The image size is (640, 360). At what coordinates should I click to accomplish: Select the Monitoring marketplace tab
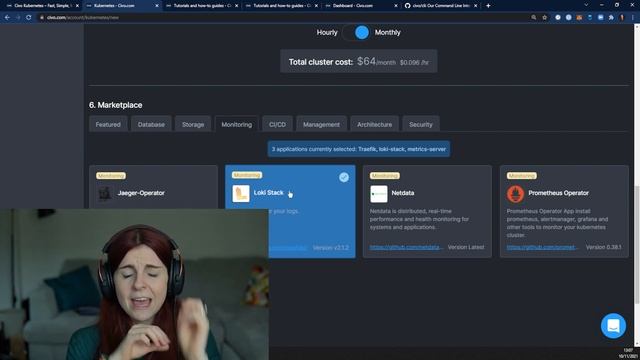pyautogui.click(x=237, y=124)
